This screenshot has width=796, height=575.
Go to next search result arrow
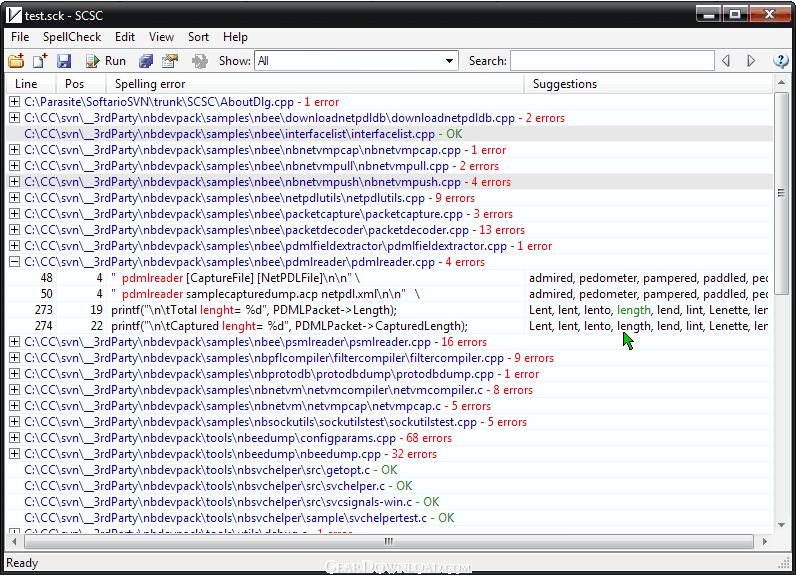pos(751,61)
